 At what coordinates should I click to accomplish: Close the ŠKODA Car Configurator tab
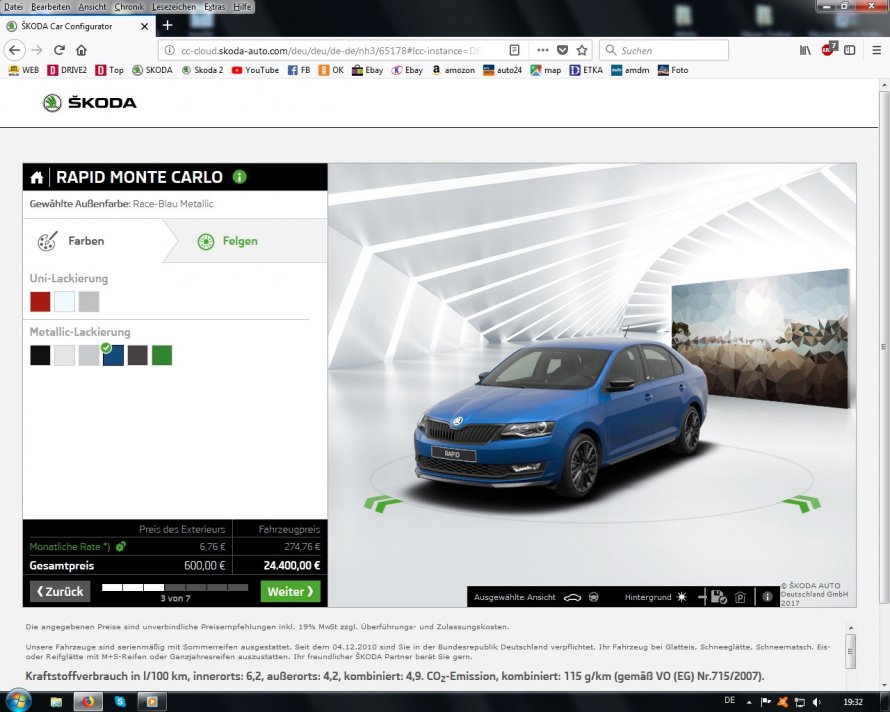pyautogui.click(x=144, y=26)
